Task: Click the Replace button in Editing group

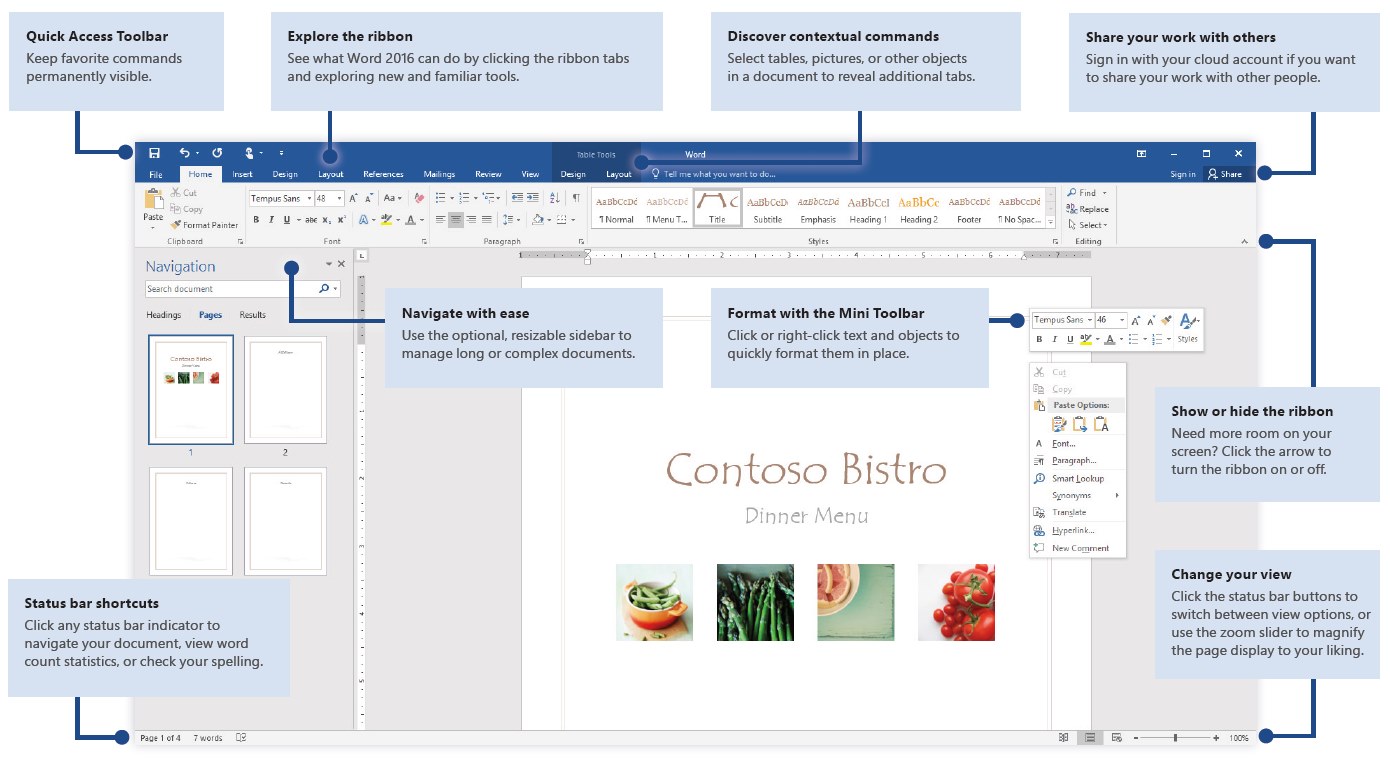Action: click(1087, 209)
